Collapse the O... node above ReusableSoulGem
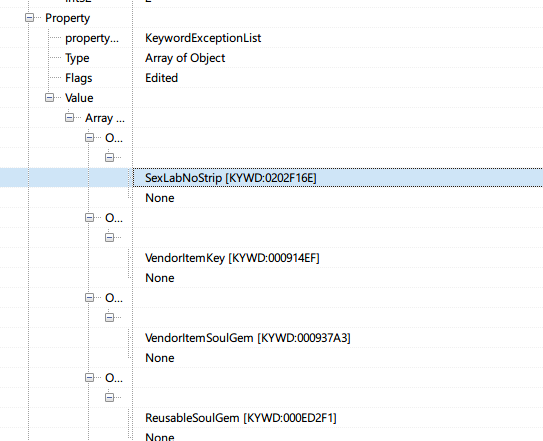Viewport: 543px width, 441px height. click(x=89, y=378)
